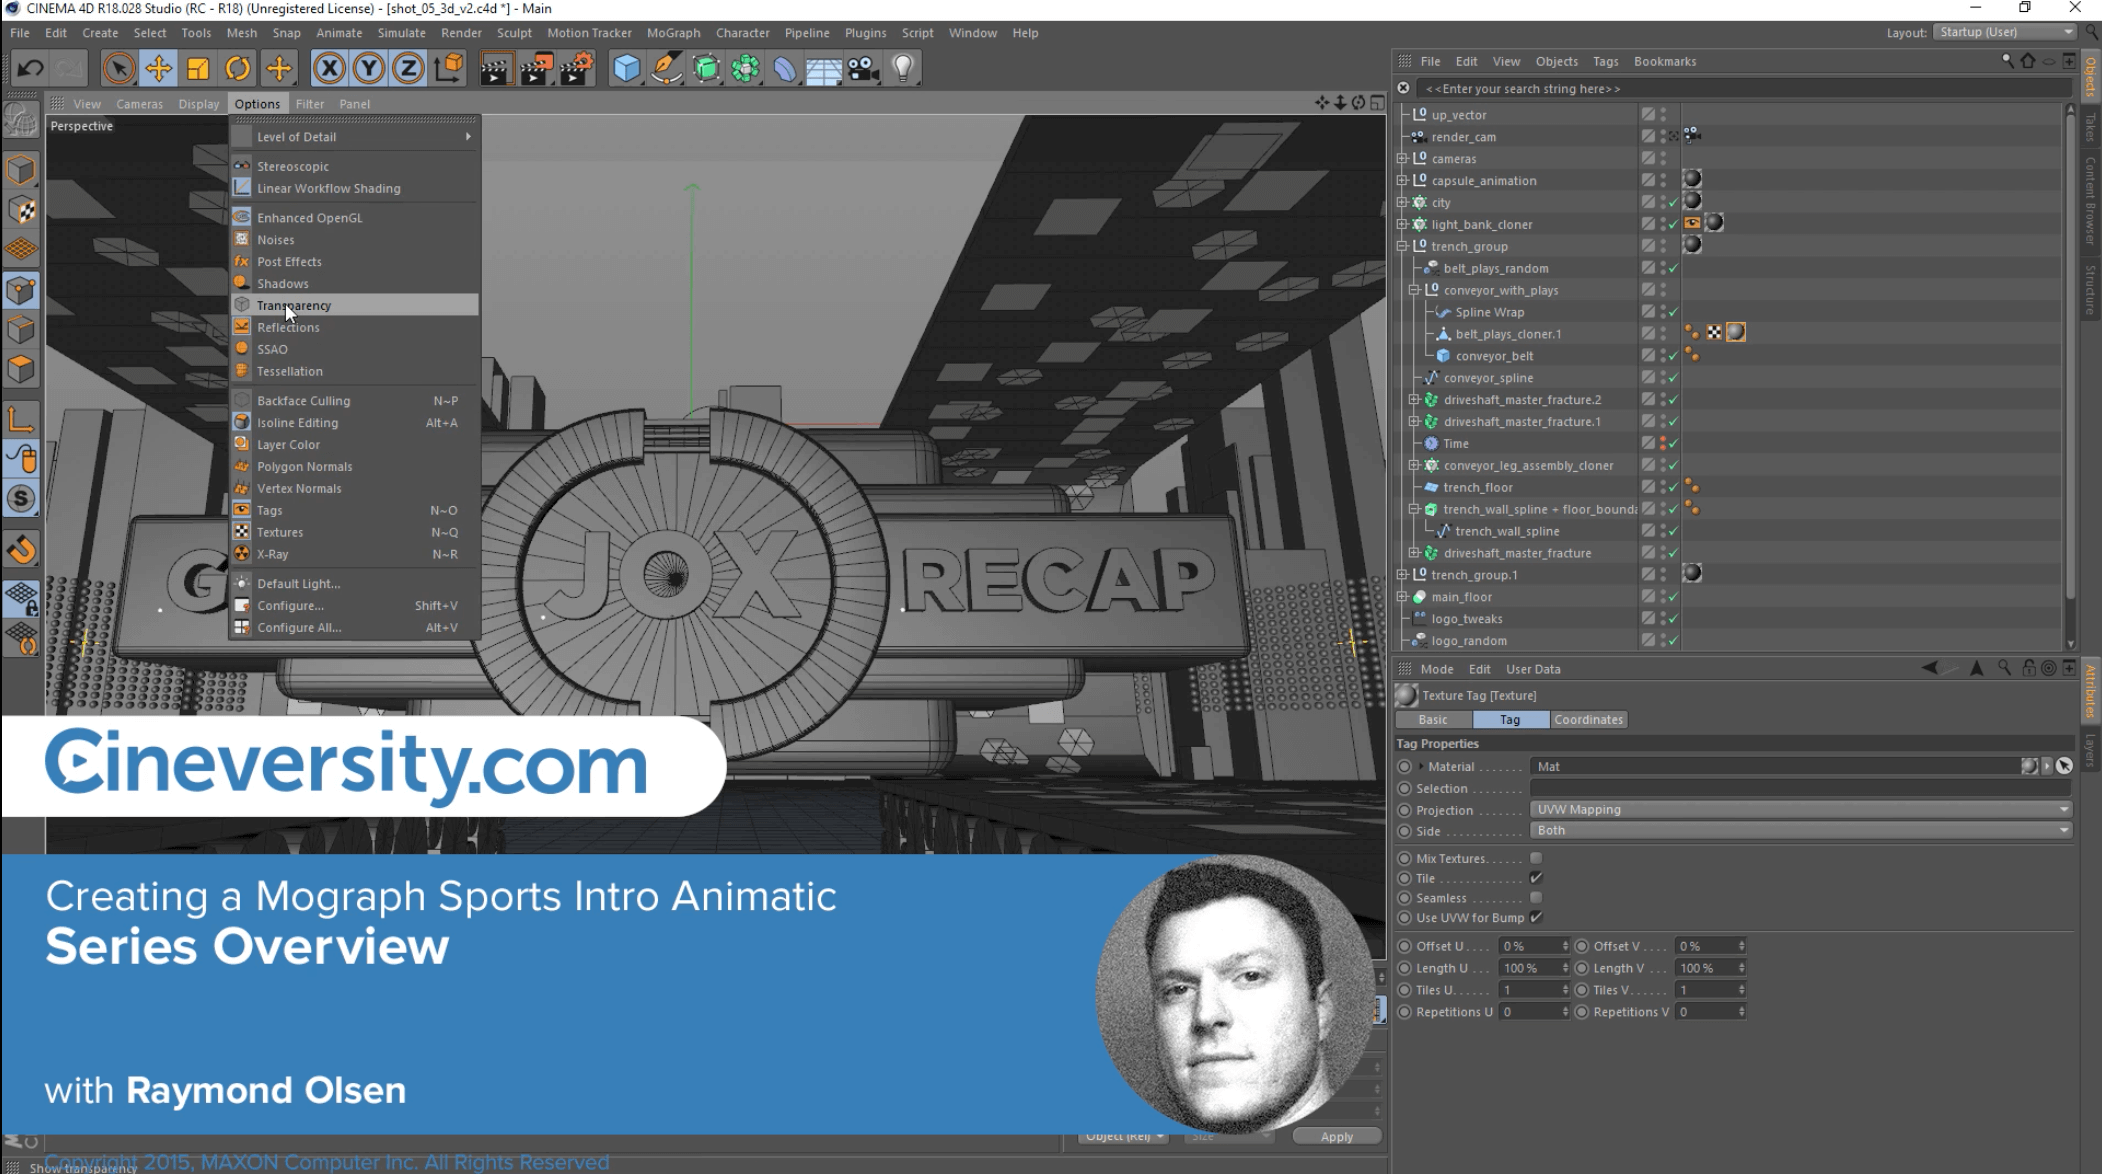Open the Projection UVW Mapping dropdown

(1800, 810)
